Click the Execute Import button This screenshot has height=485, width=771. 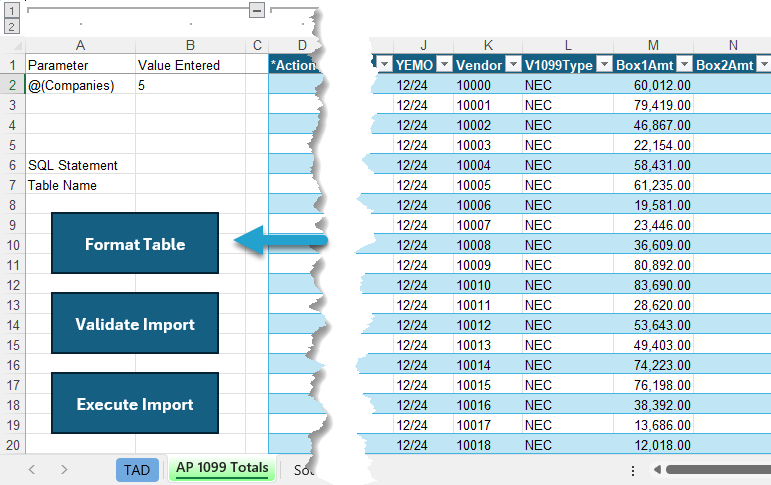(135, 403)
